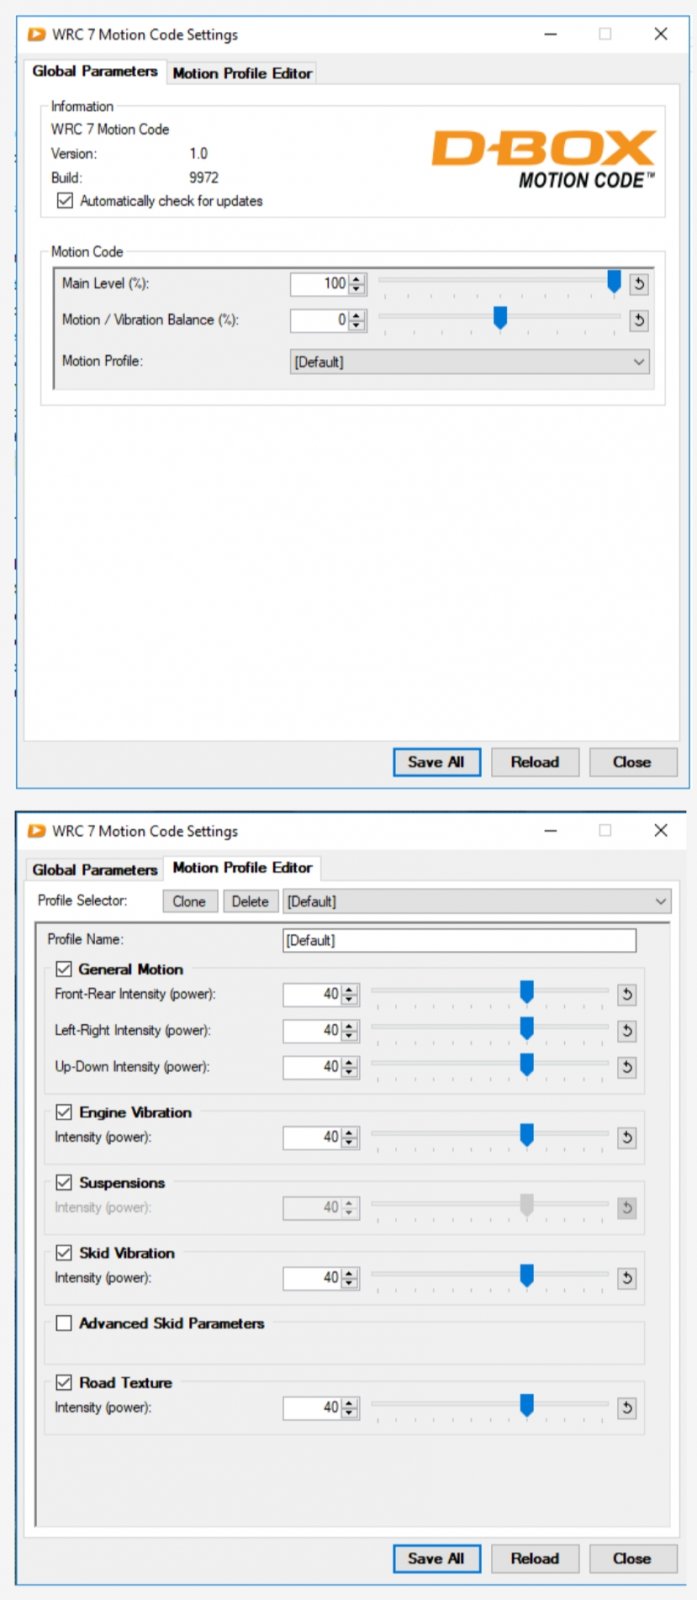Reset Up-Down Intensity to default

coord(626,1067)
